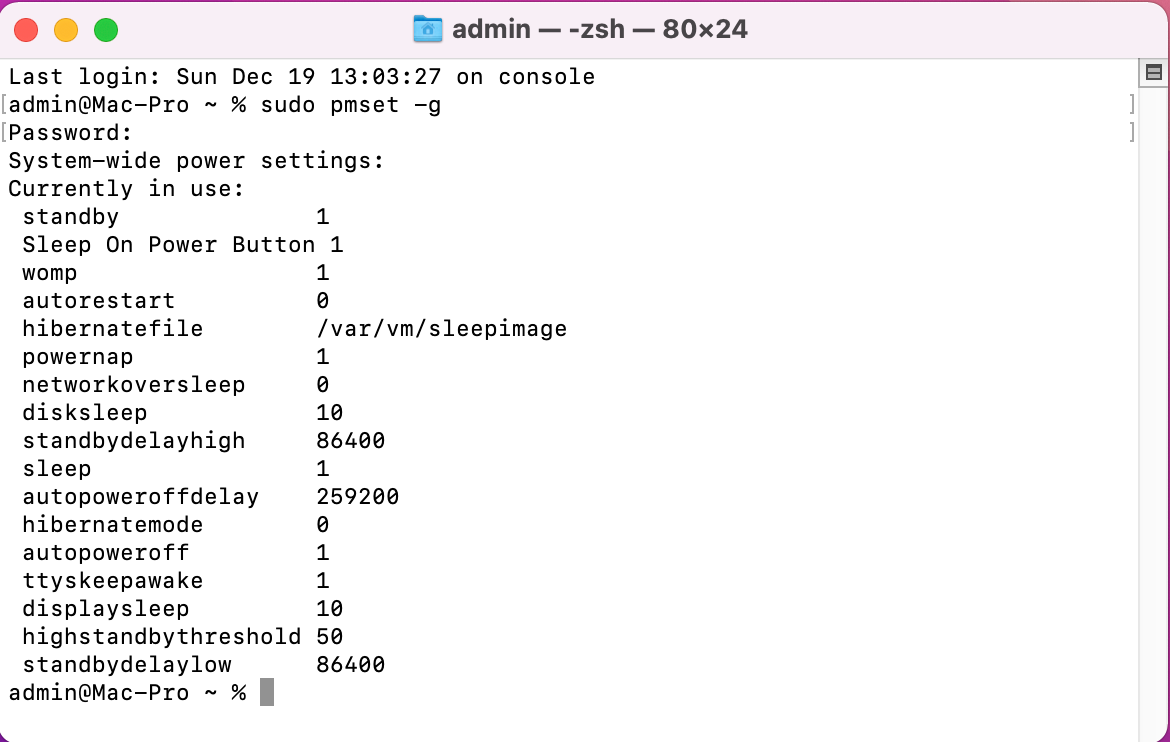Click the "System-wide power settings:" heading

click(196, 161)
